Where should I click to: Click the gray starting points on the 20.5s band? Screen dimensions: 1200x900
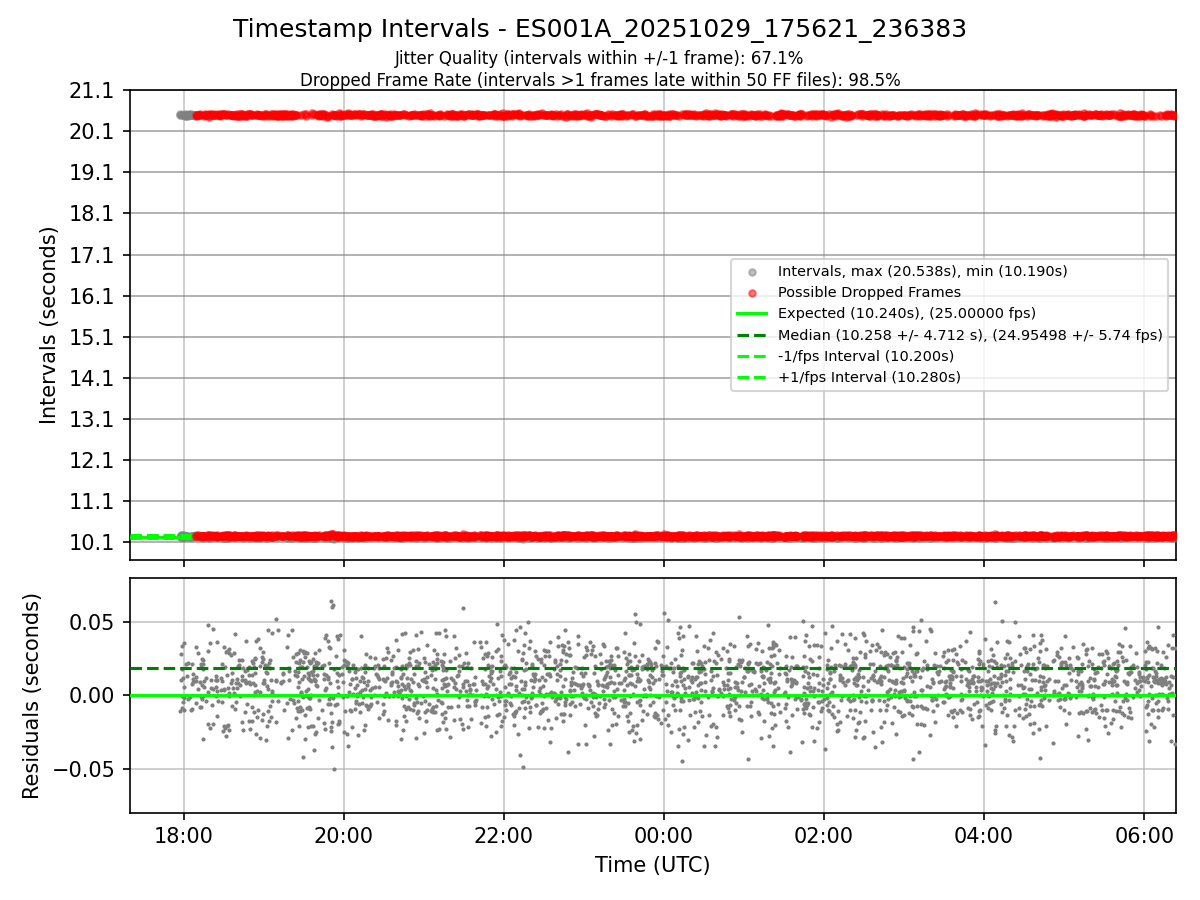[184, 115]
